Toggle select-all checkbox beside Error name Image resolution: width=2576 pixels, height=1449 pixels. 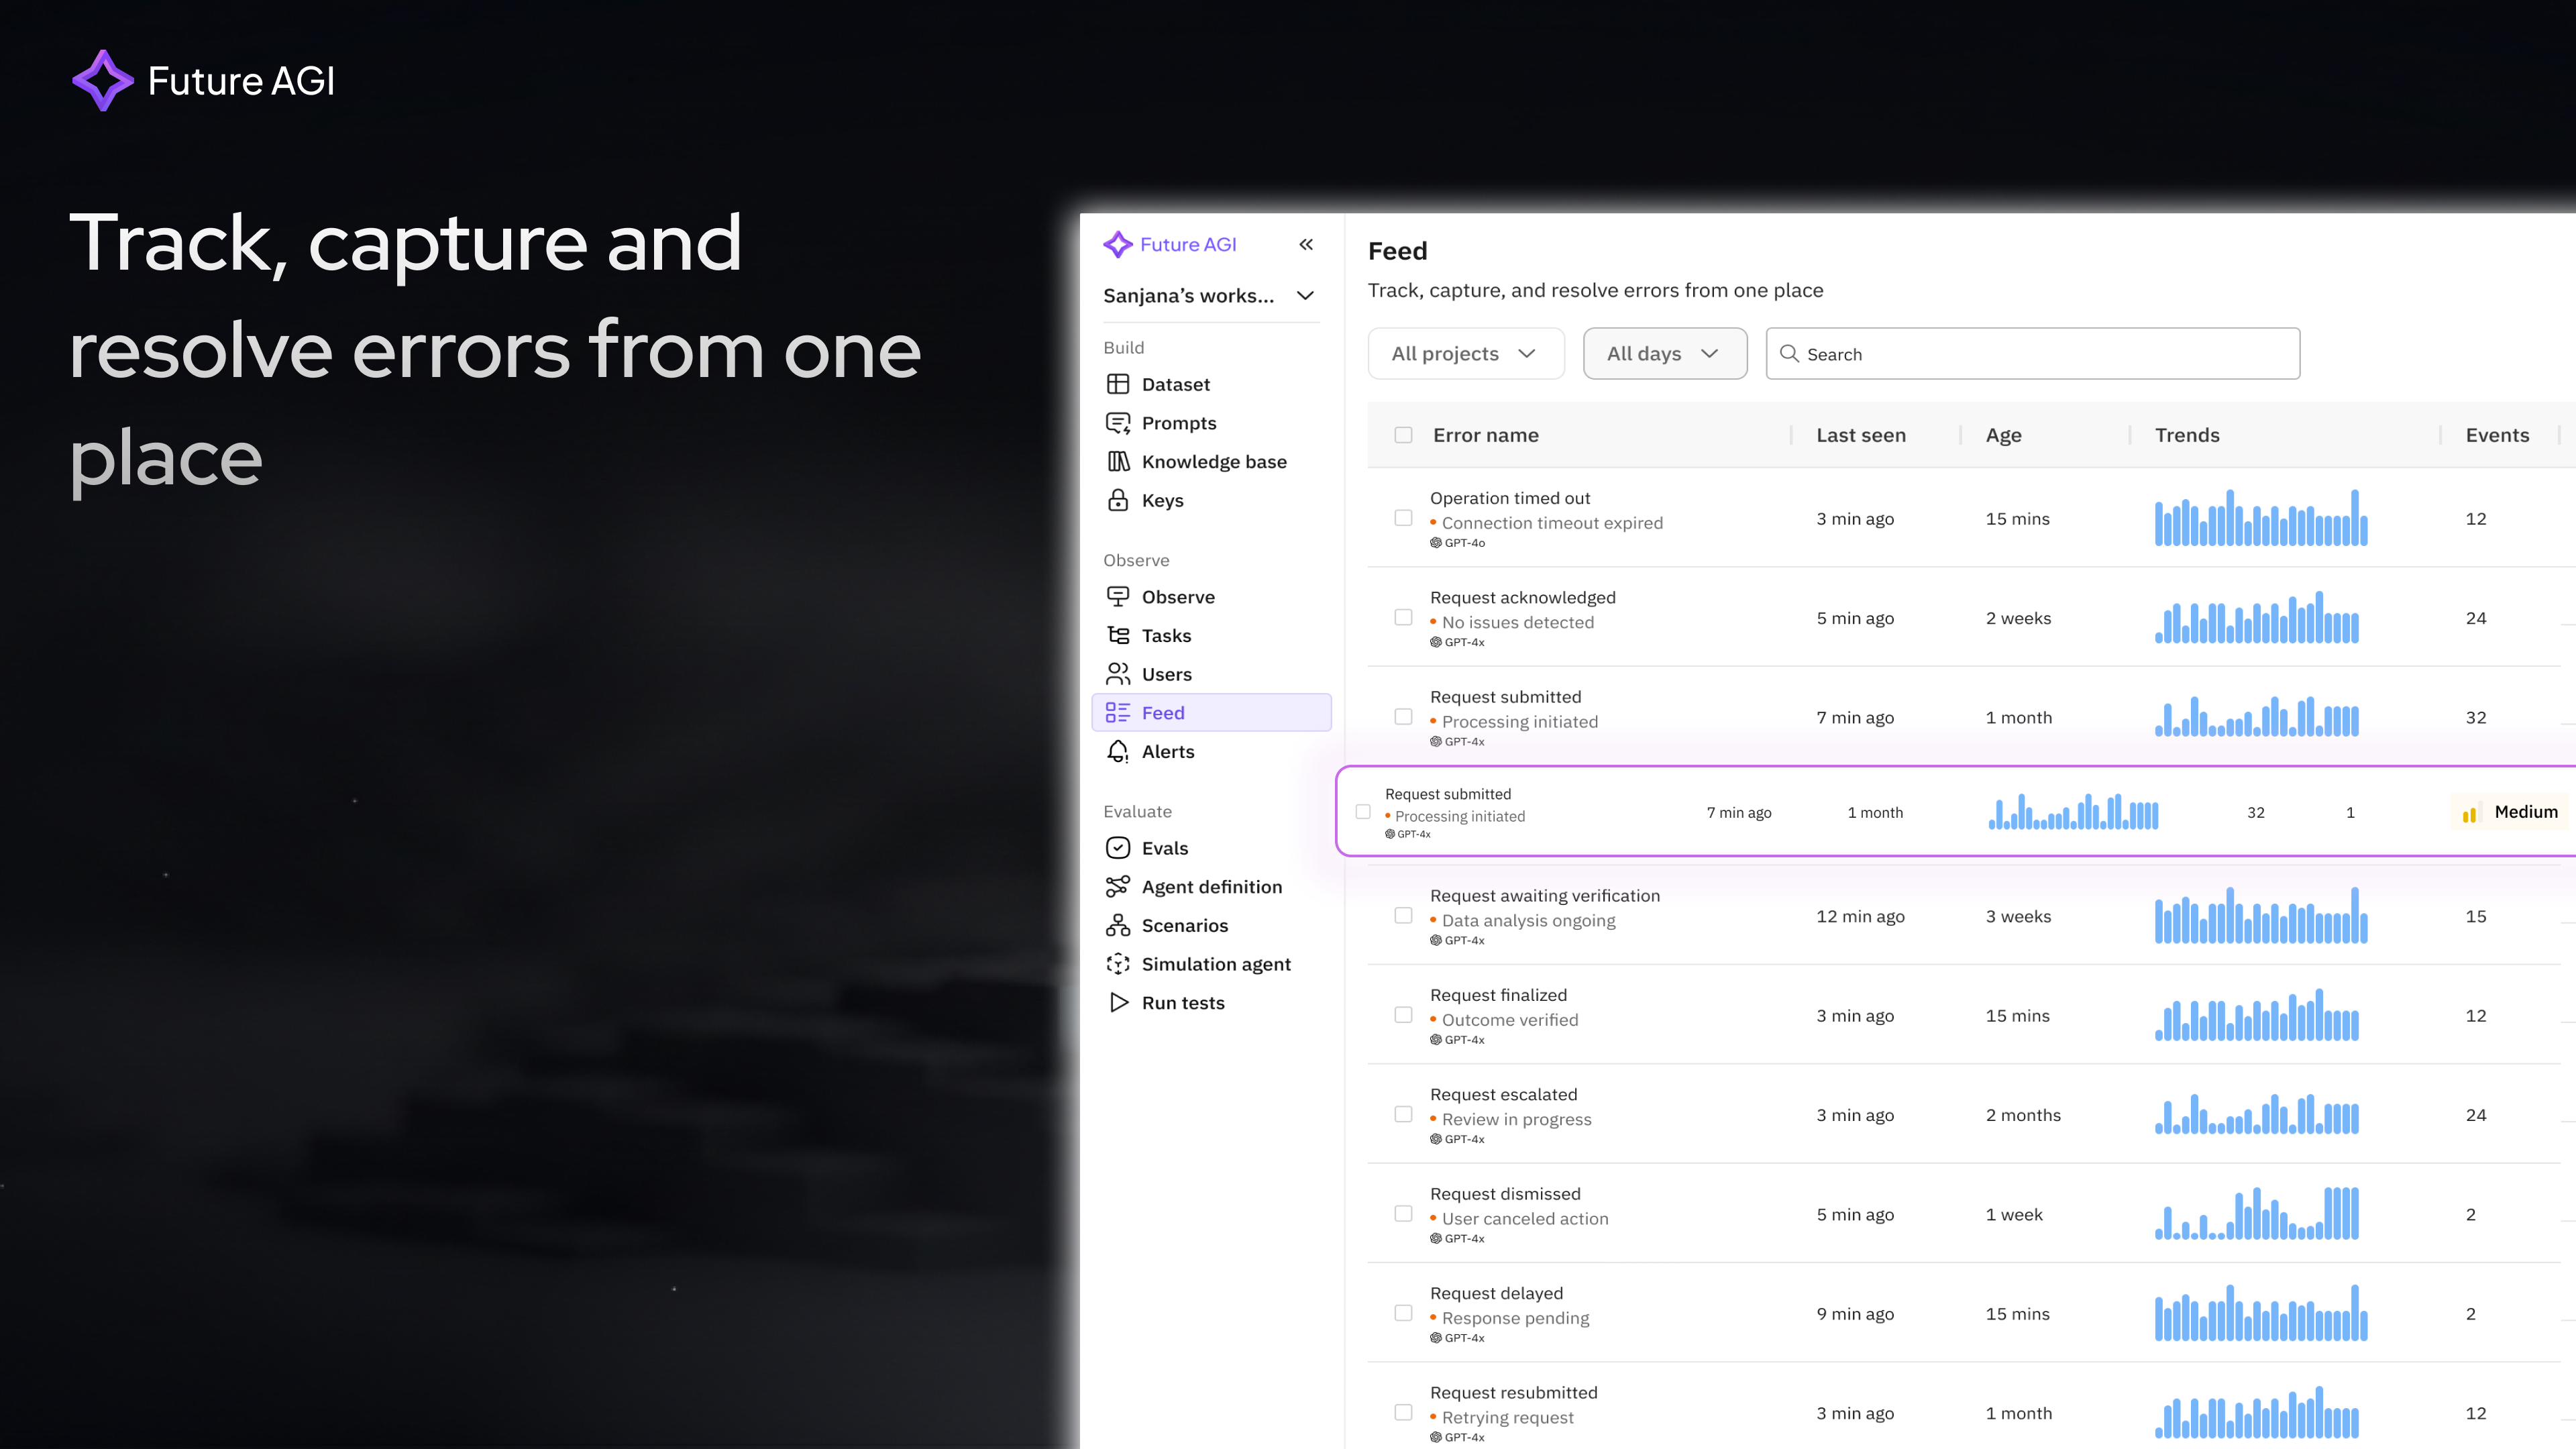pyautogui.click(x=1403, y=435)
